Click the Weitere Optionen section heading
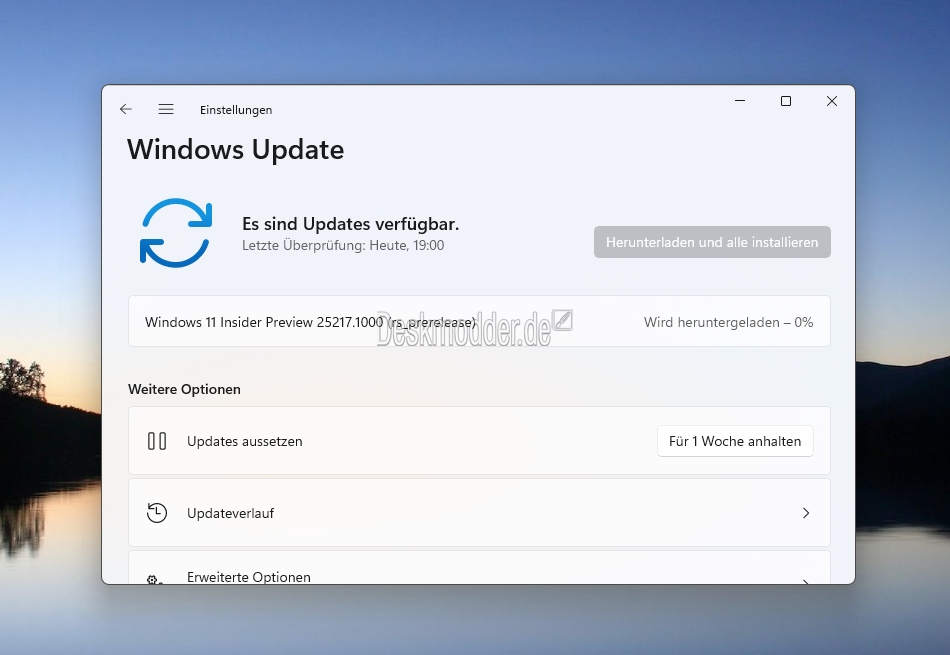The width and height of the screenshot is (950, 655). point(184,389)
